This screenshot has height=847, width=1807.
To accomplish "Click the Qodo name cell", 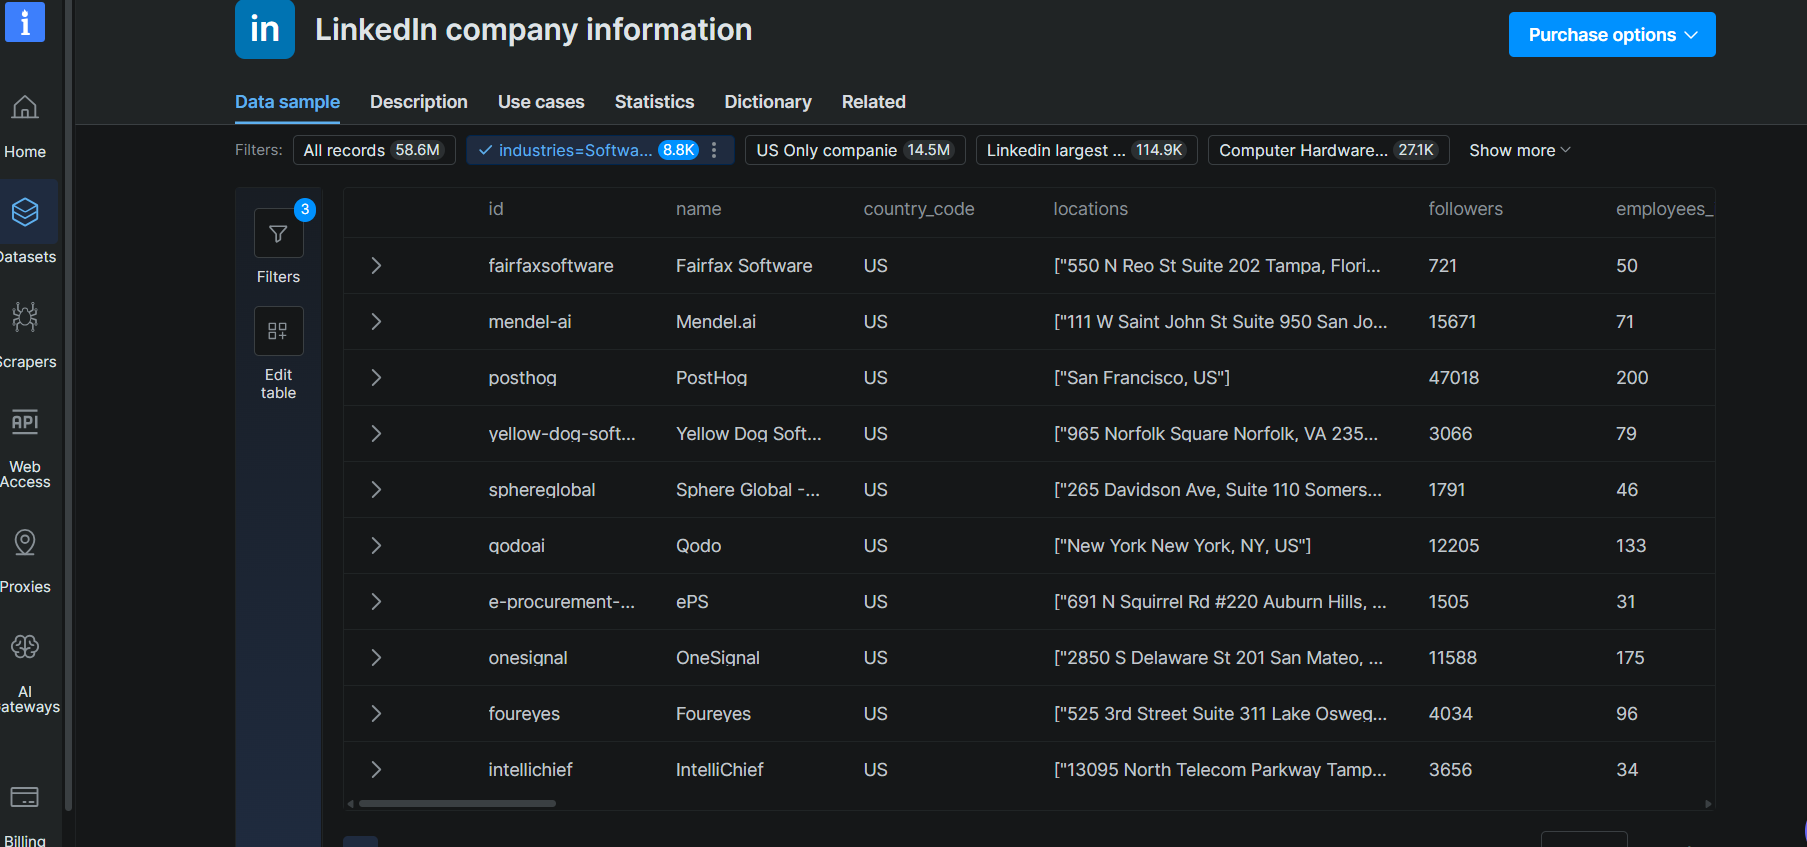I will coord(698,546).
